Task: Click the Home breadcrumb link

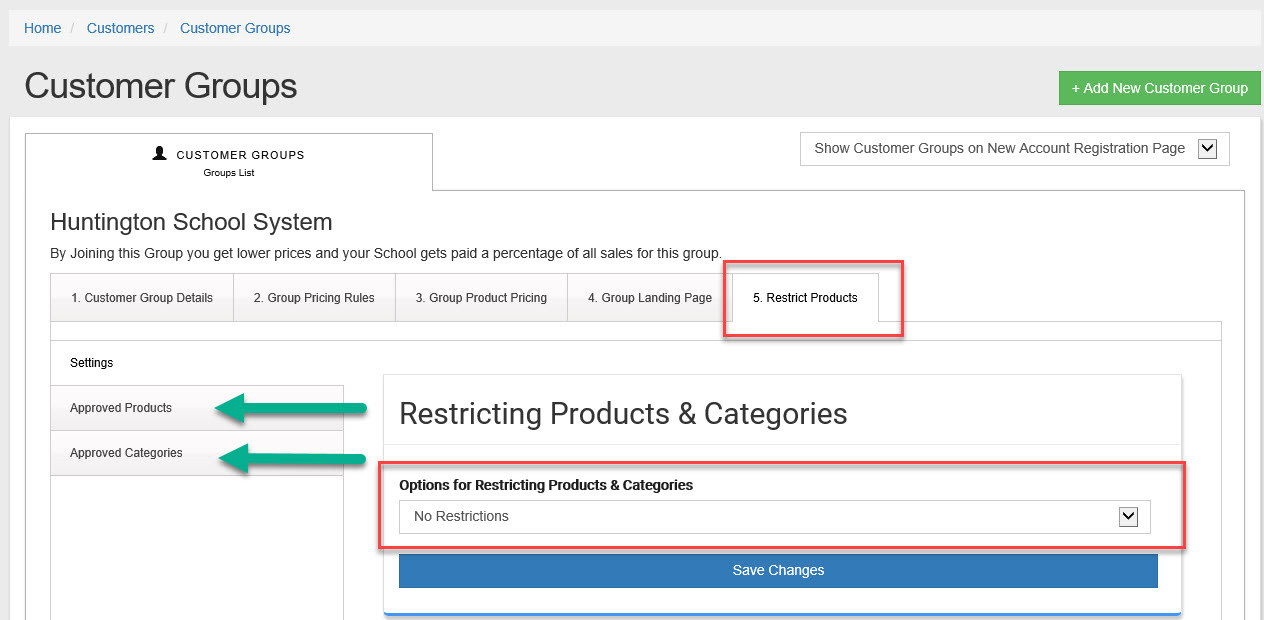Action: coord(43,28)
